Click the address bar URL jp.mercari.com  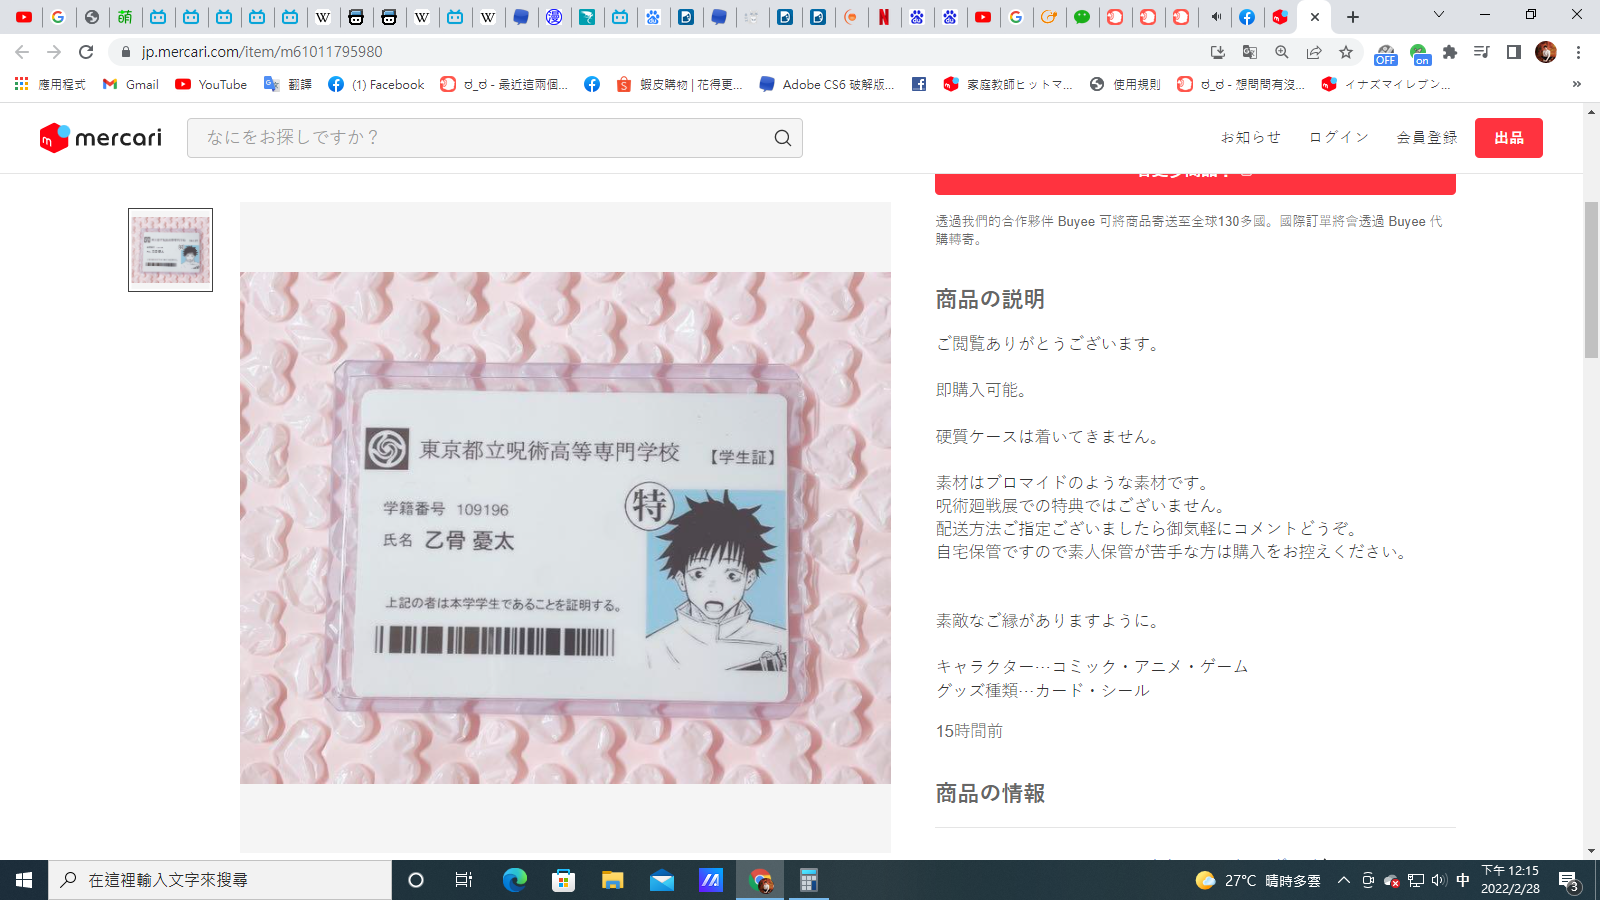[x=262, y=52]
